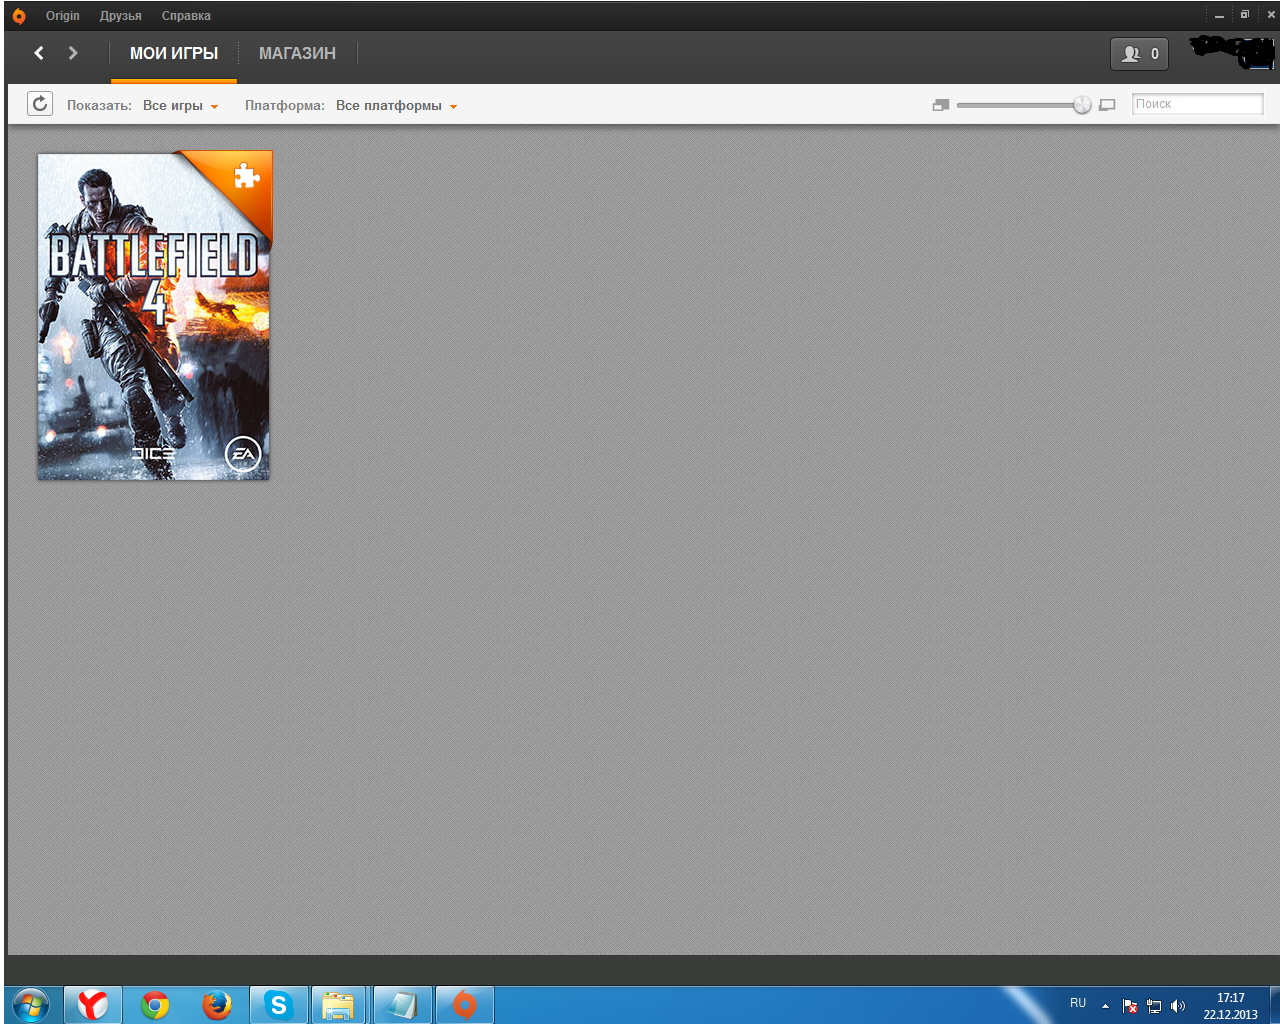This screenshot has height=1024, width=1280.
Task: Click the tile size slider handle
Action: point(1082,105)
